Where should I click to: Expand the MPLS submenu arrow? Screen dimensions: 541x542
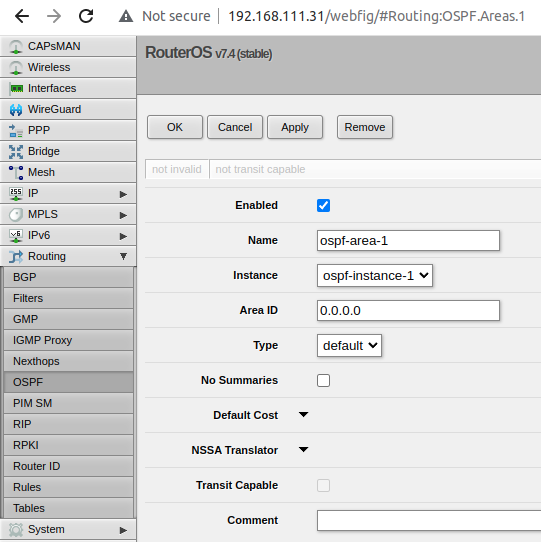coord(123,215)
